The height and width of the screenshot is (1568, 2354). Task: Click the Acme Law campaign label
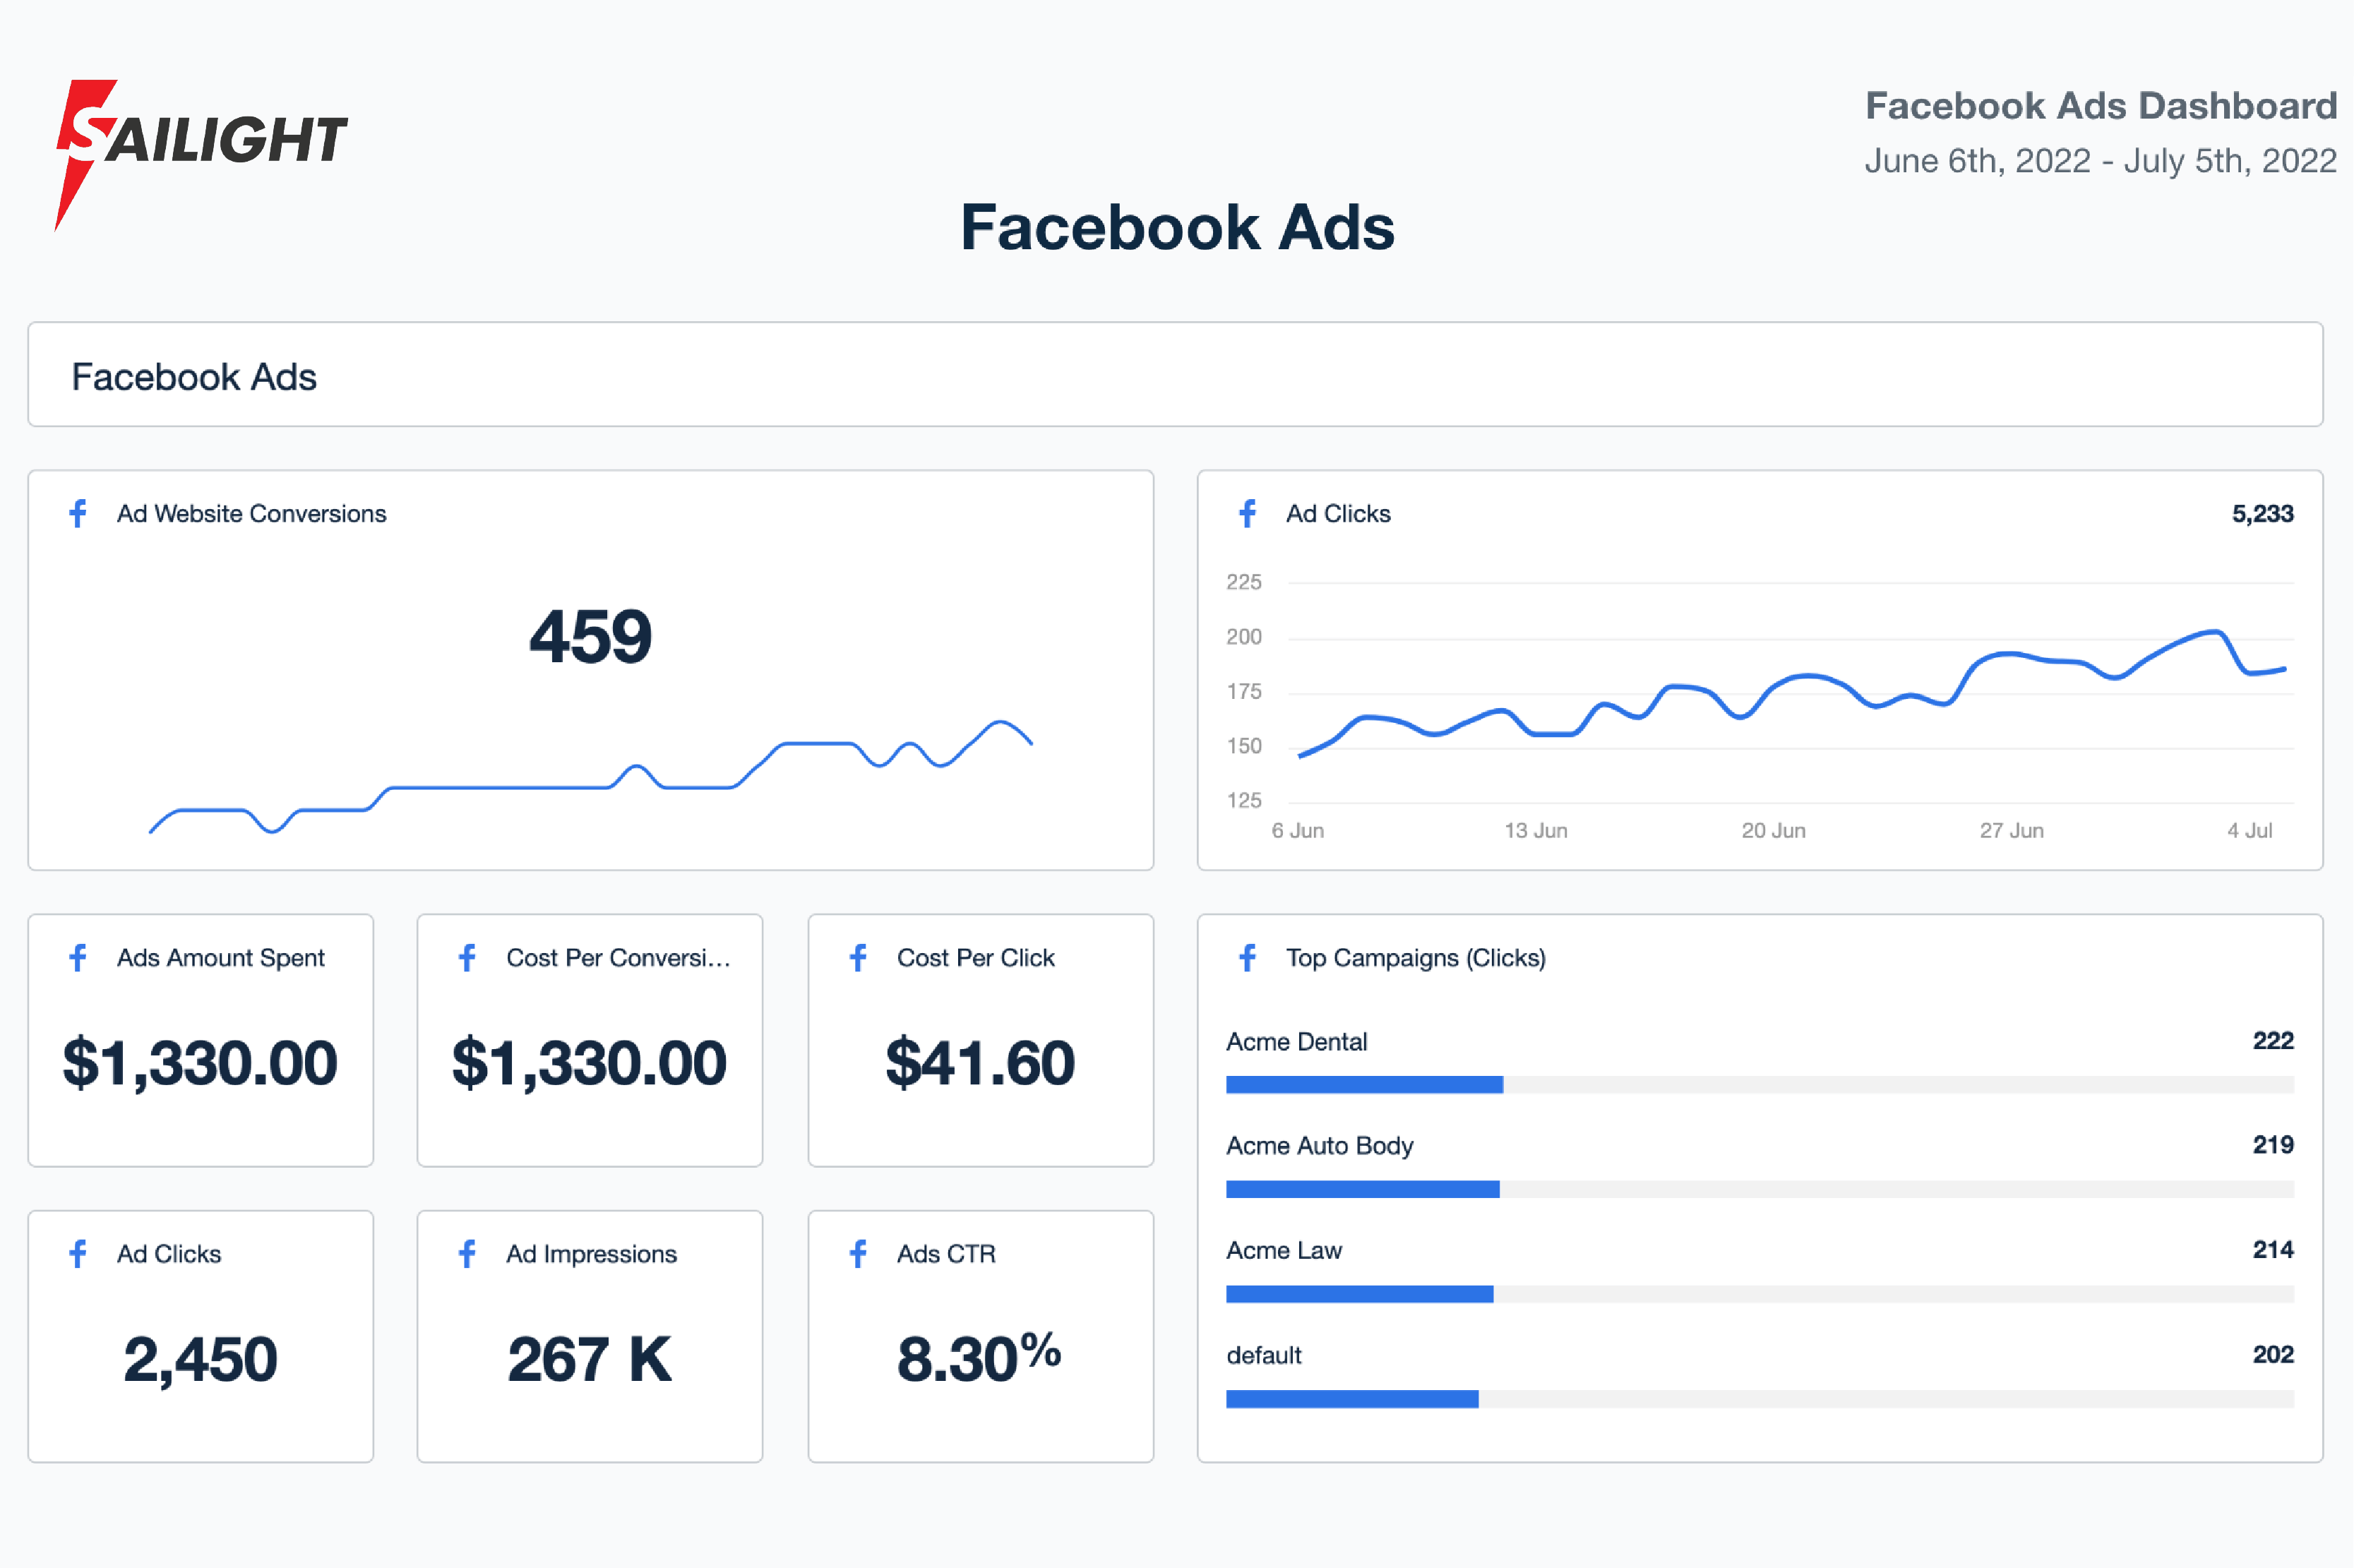tap(1284, 1250)
